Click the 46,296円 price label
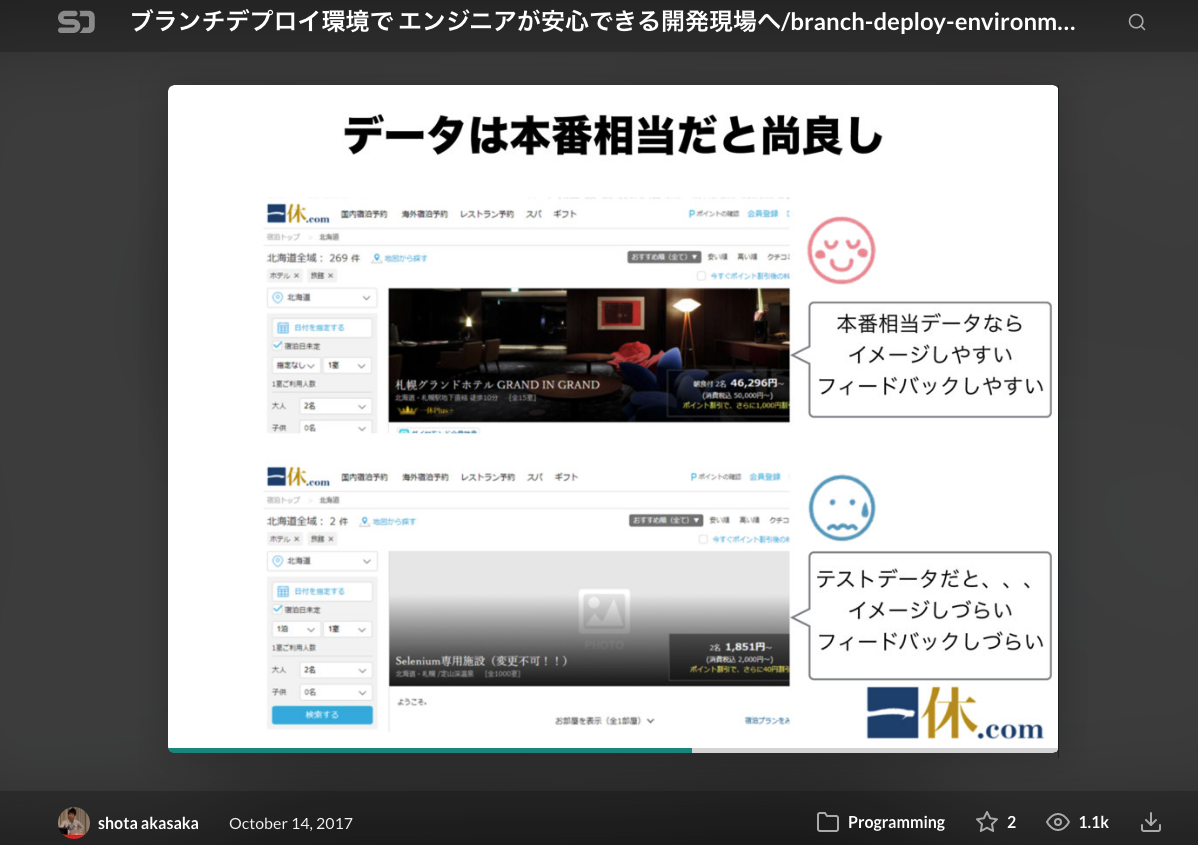This screenshot has height=845, width=1198. pos(756,383)
